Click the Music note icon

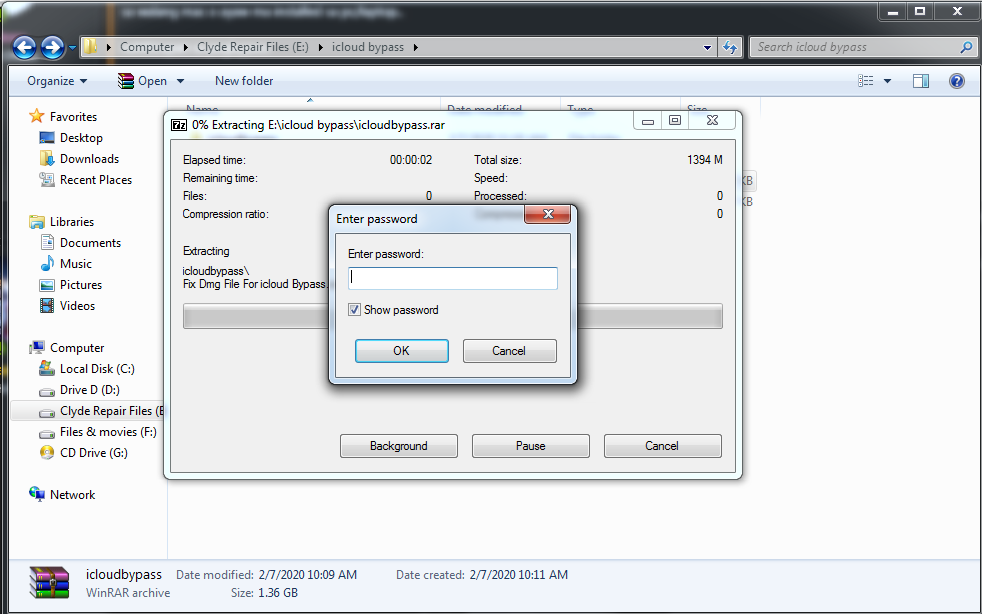[47, 263]
